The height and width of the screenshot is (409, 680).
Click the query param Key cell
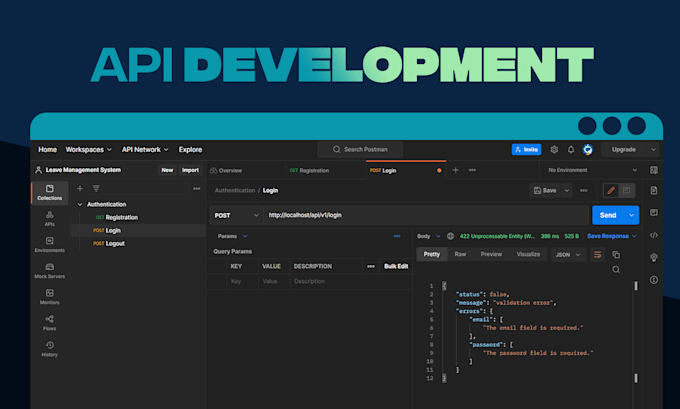(242, 281)
